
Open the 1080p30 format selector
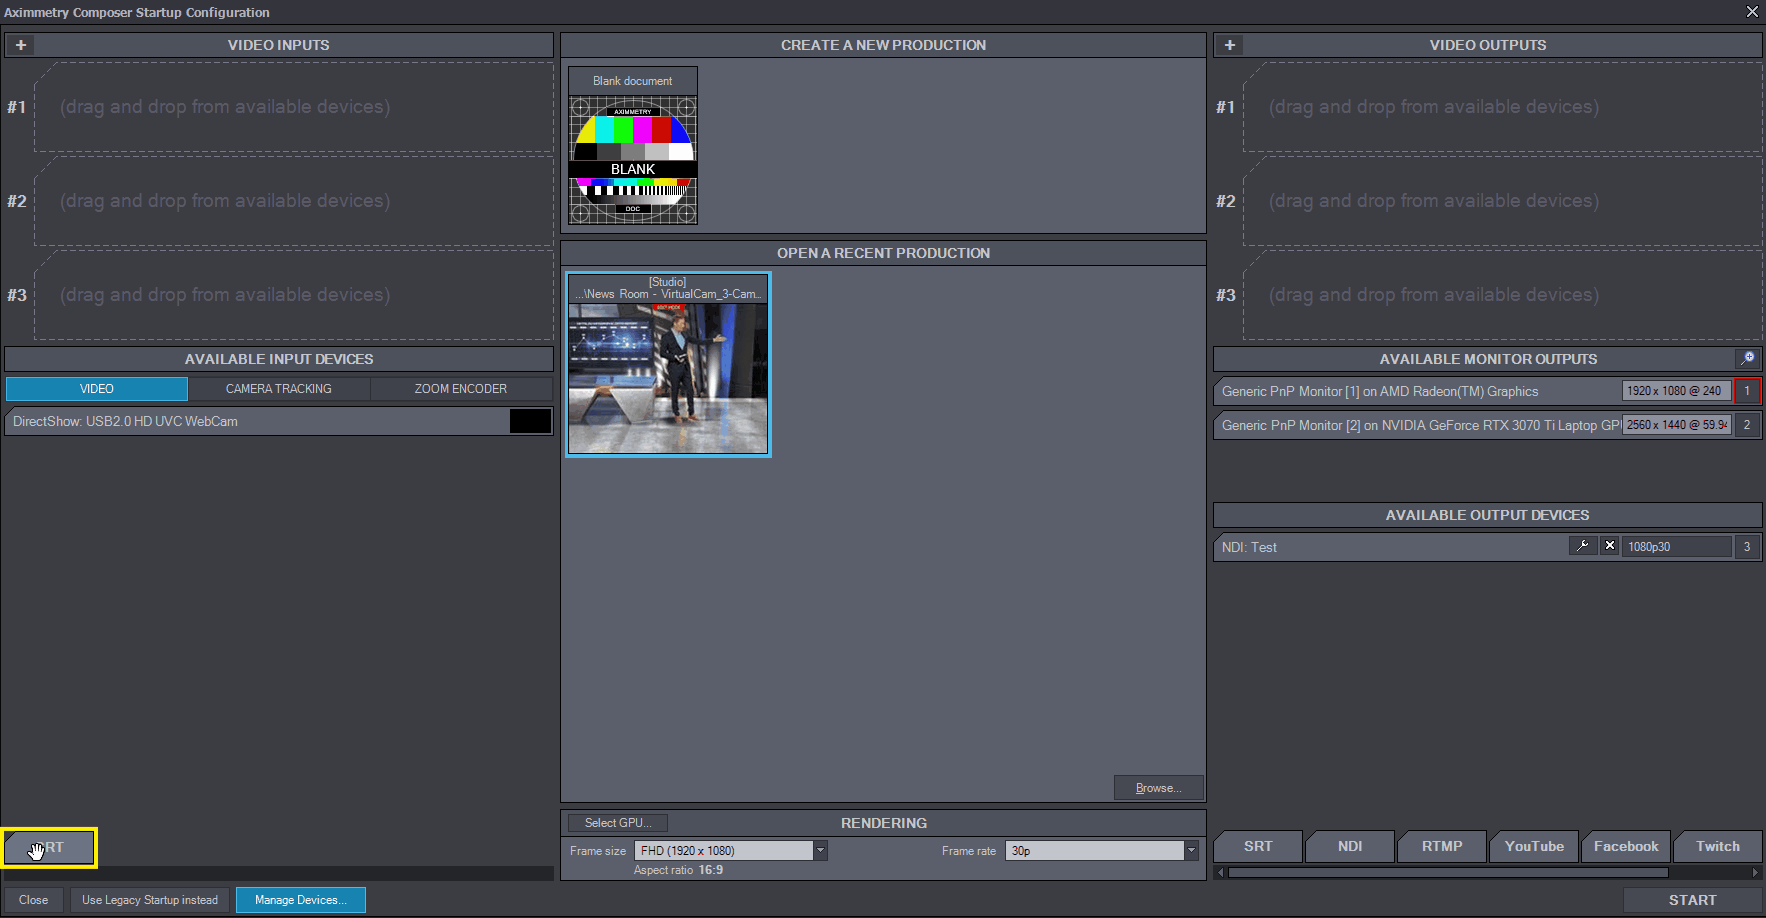click(1677, 547)
